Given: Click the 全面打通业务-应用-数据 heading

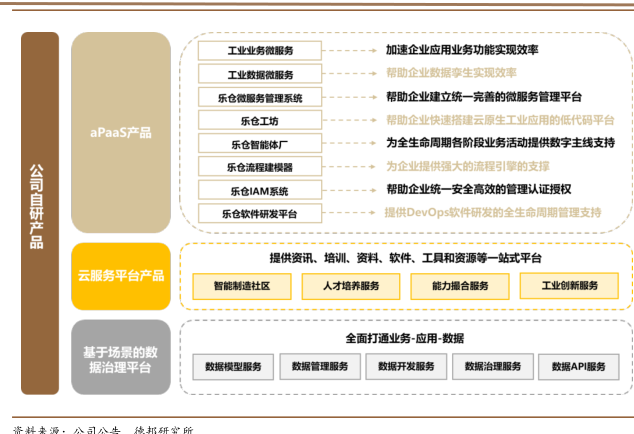Looking at the screenshot, I should 405,338.
